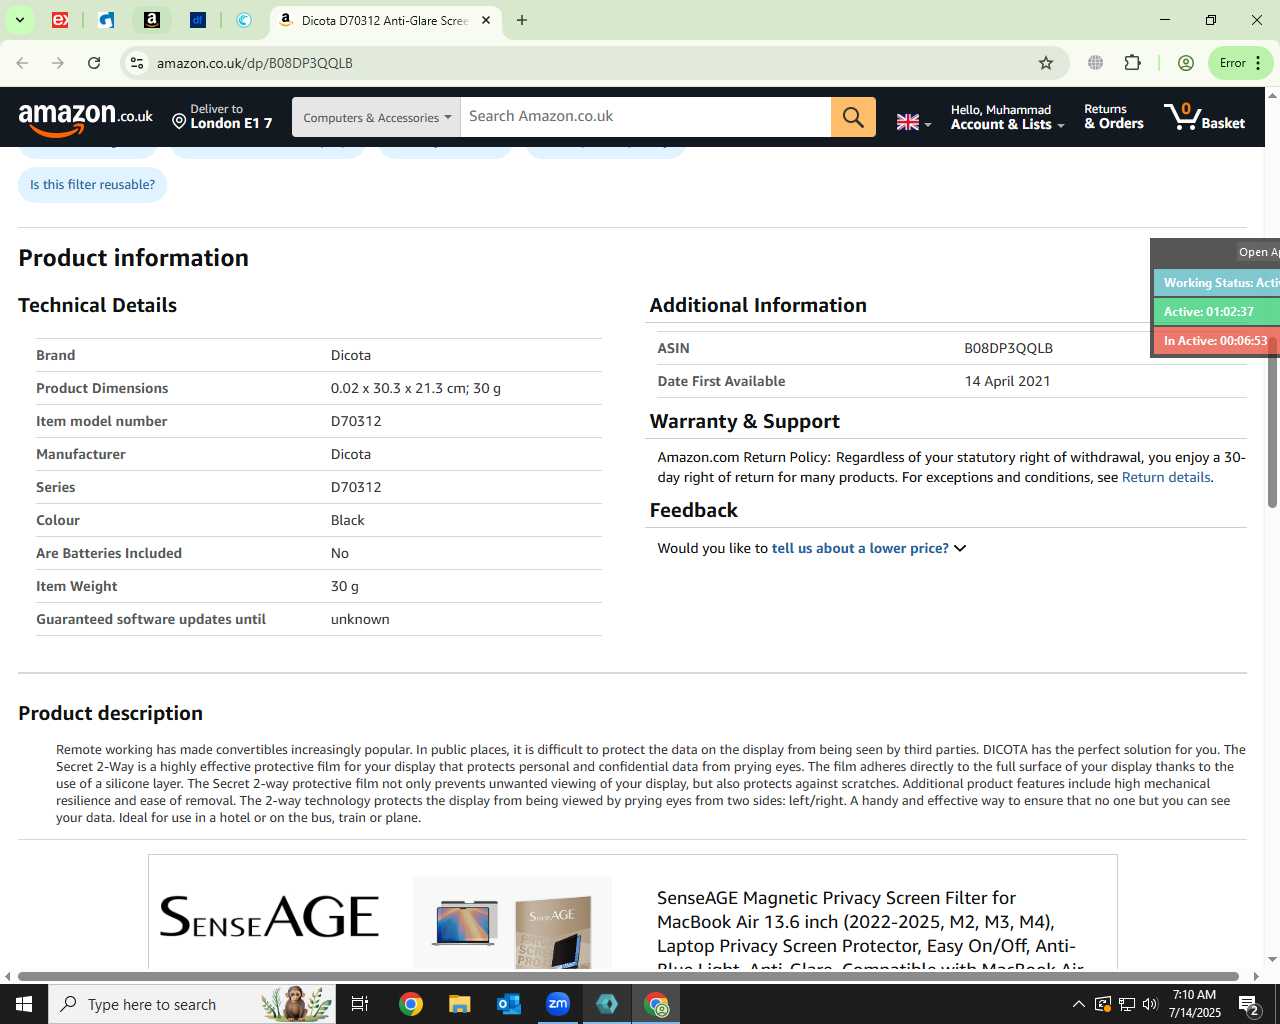The image size is (1280, 1024).
Task: Close the Dicota D70312 tab
Action: pyautogui.click(x=486, y=20)
